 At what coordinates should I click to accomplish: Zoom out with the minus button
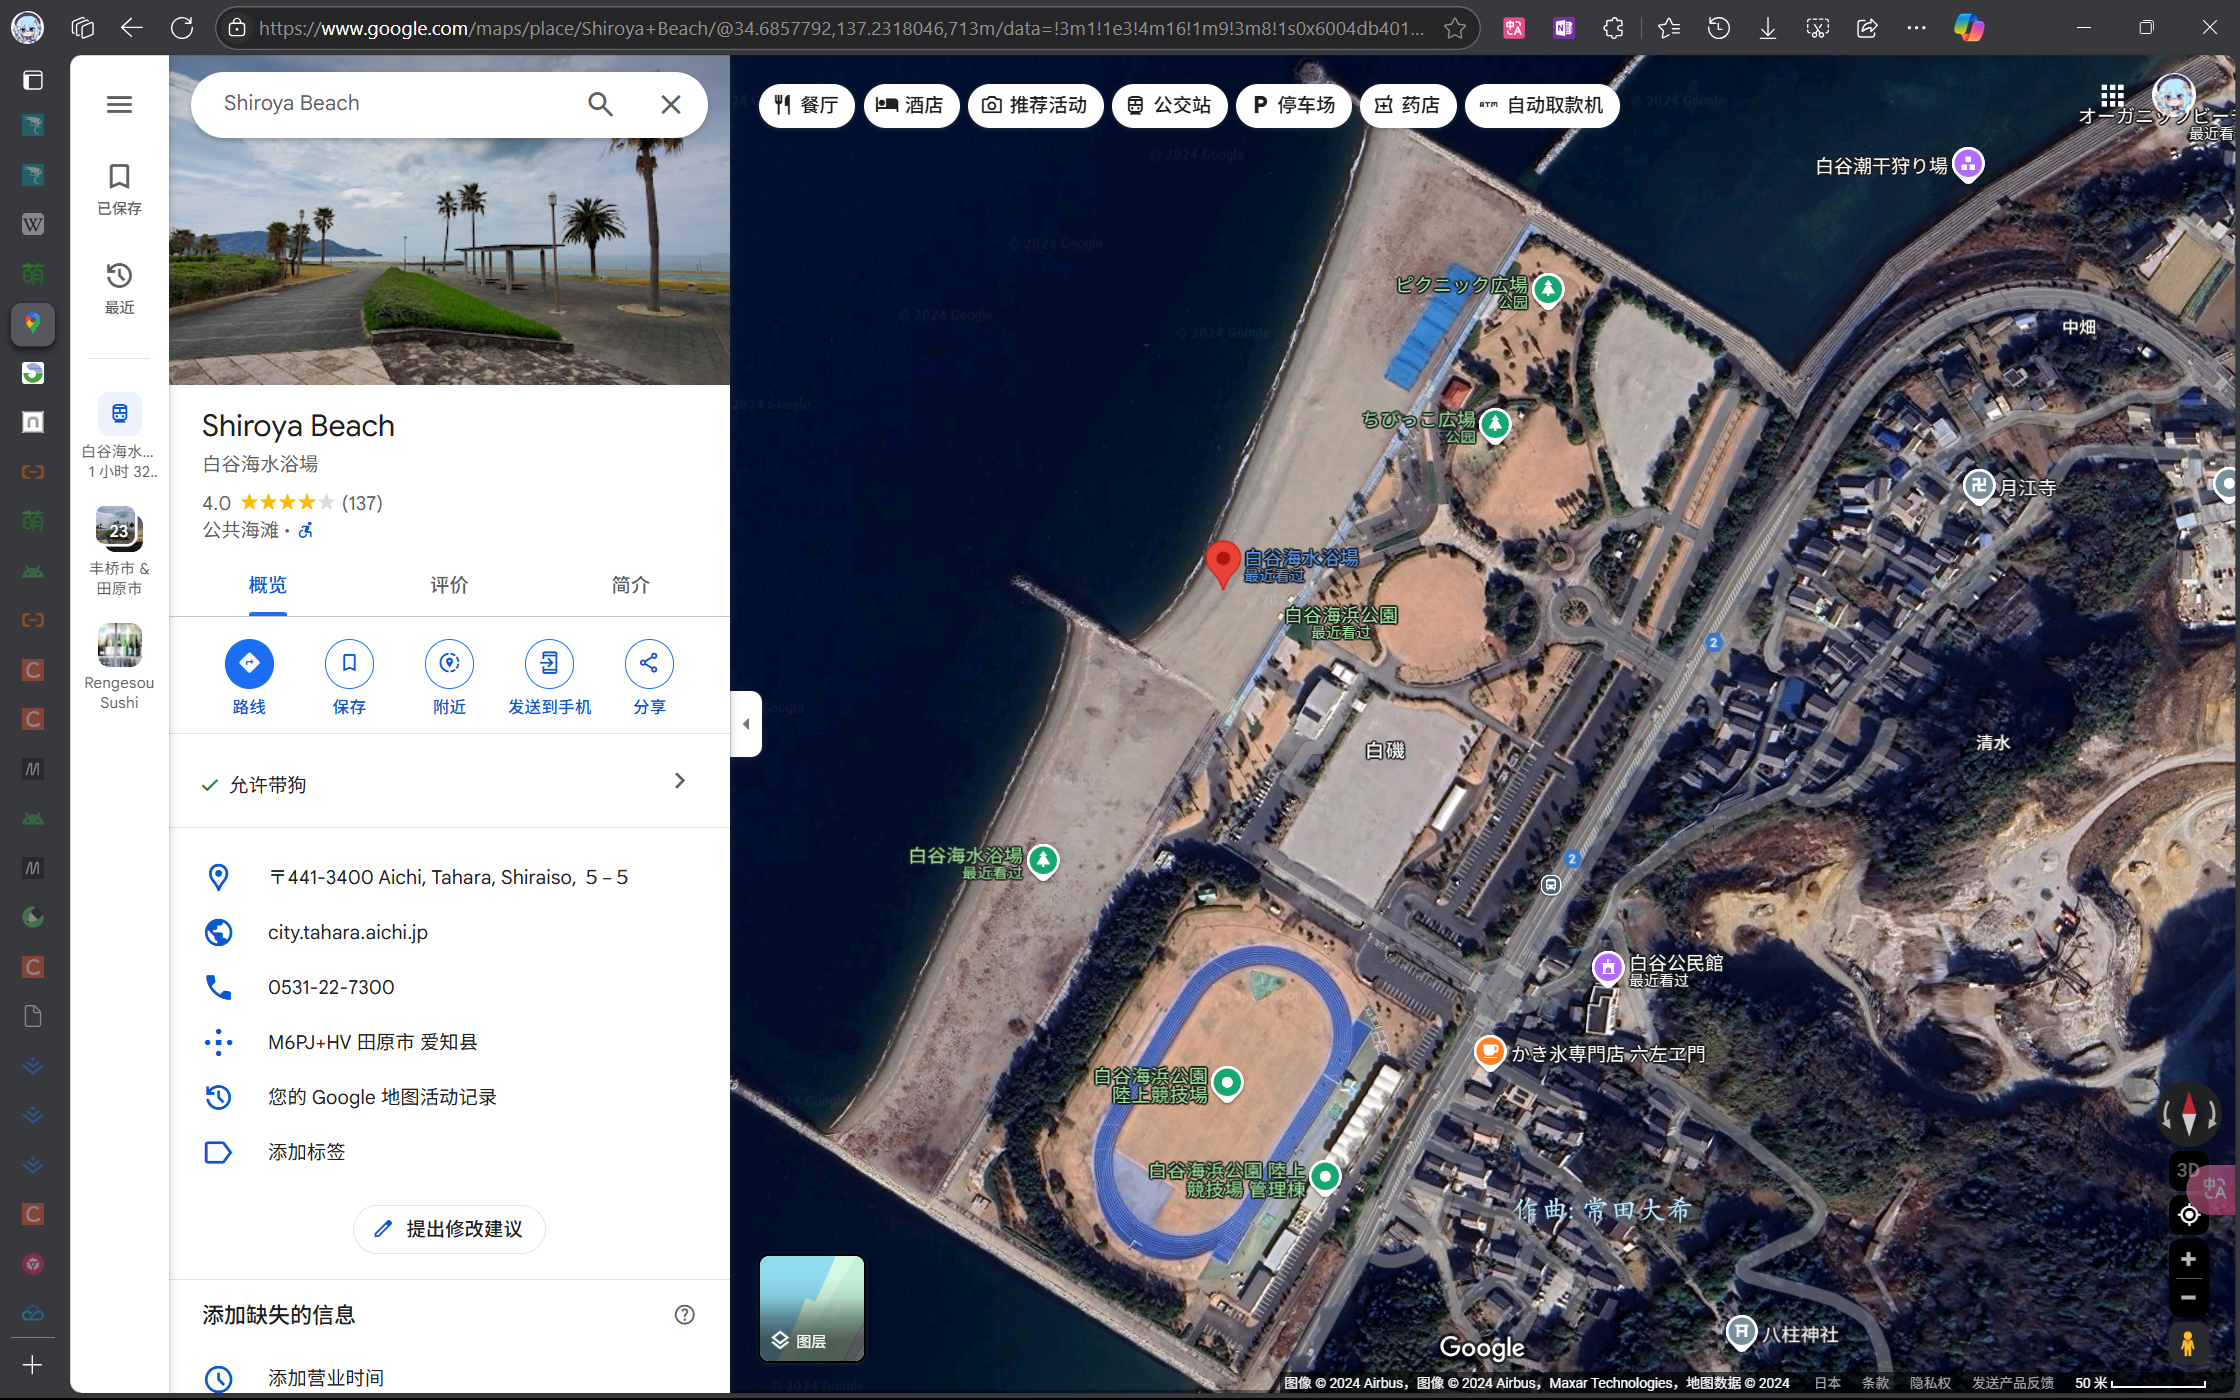(x=2188, y=1297)
